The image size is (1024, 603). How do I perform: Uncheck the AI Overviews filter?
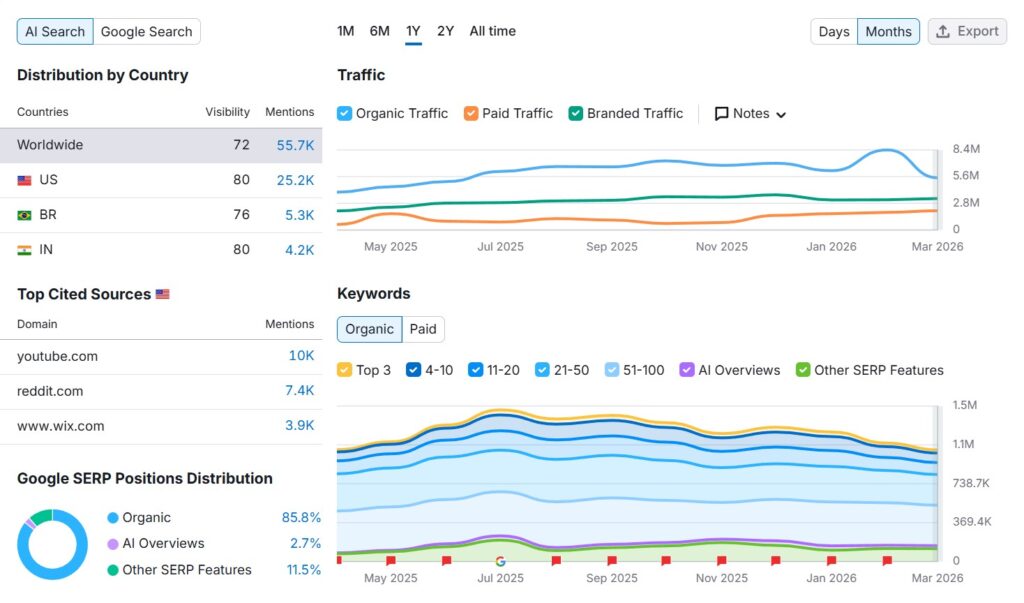pyautogui.click(x=687, y=370)
